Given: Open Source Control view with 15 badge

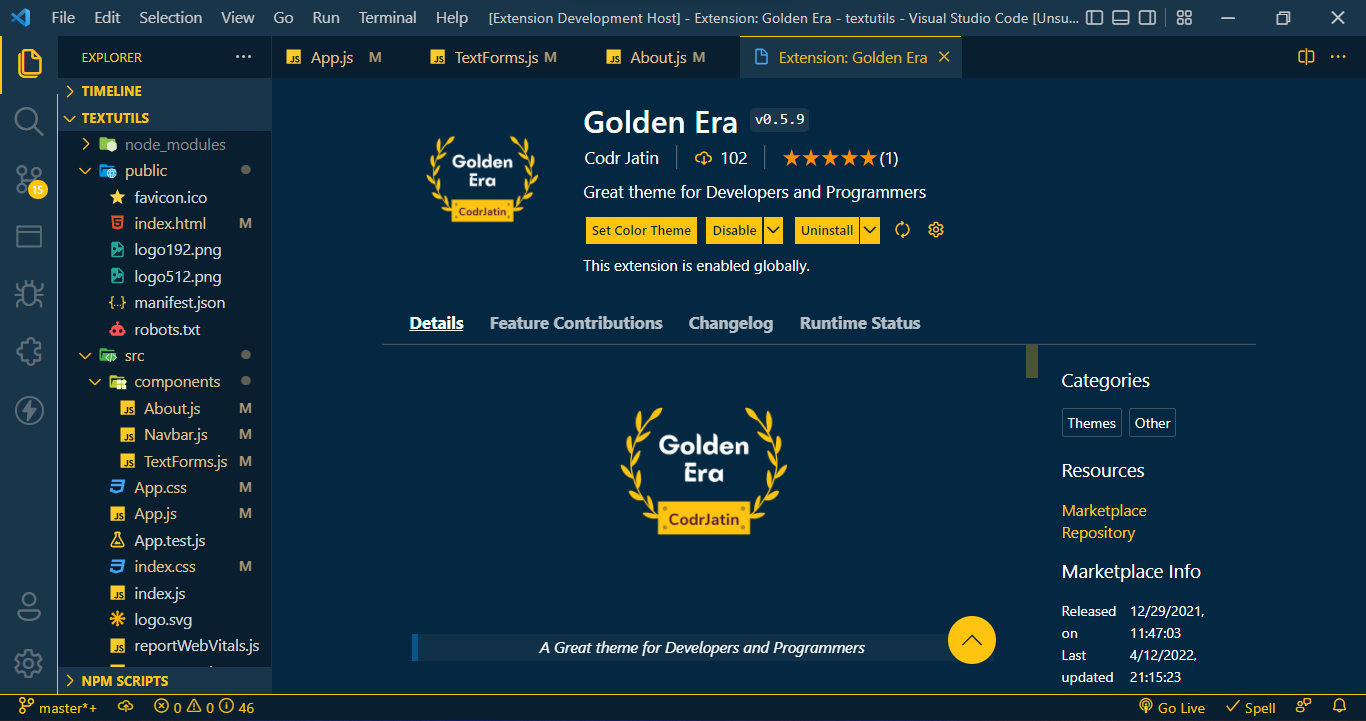Looking at the screenshot, I should coord(29,180).
